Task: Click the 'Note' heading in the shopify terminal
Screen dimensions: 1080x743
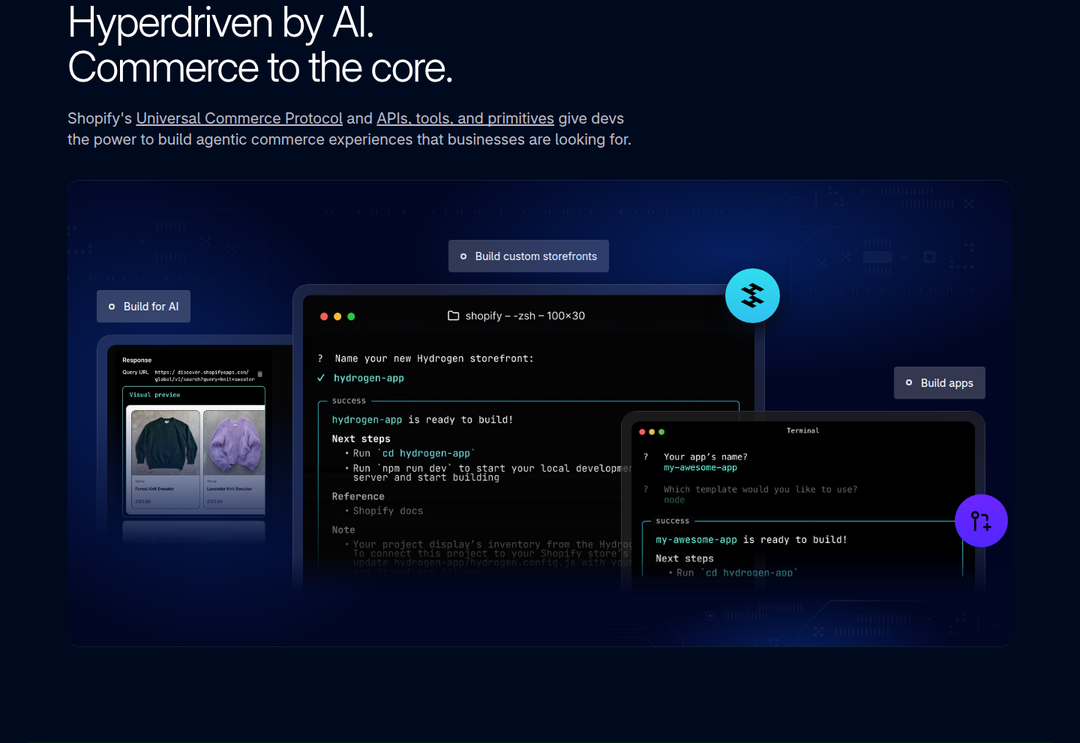Action: (x=344, y=530)
